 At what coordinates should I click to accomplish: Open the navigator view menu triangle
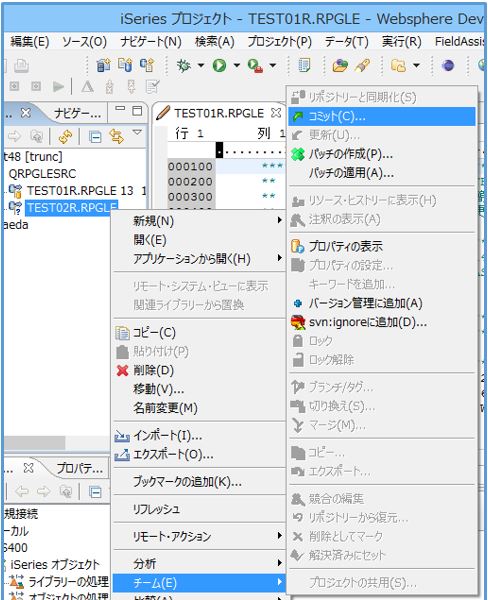(x=137, y=132)
